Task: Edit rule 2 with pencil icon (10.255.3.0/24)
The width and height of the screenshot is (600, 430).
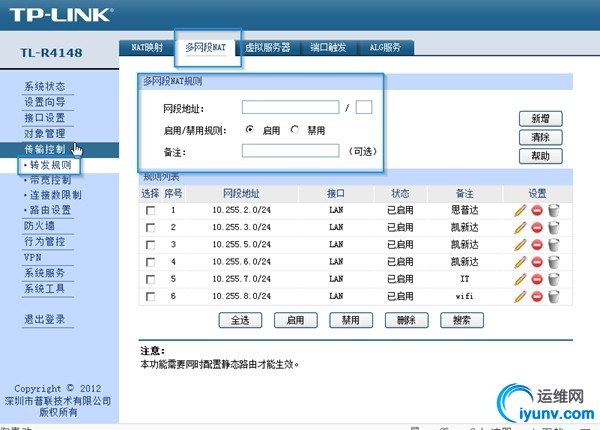Action: [x=520, y=228]
